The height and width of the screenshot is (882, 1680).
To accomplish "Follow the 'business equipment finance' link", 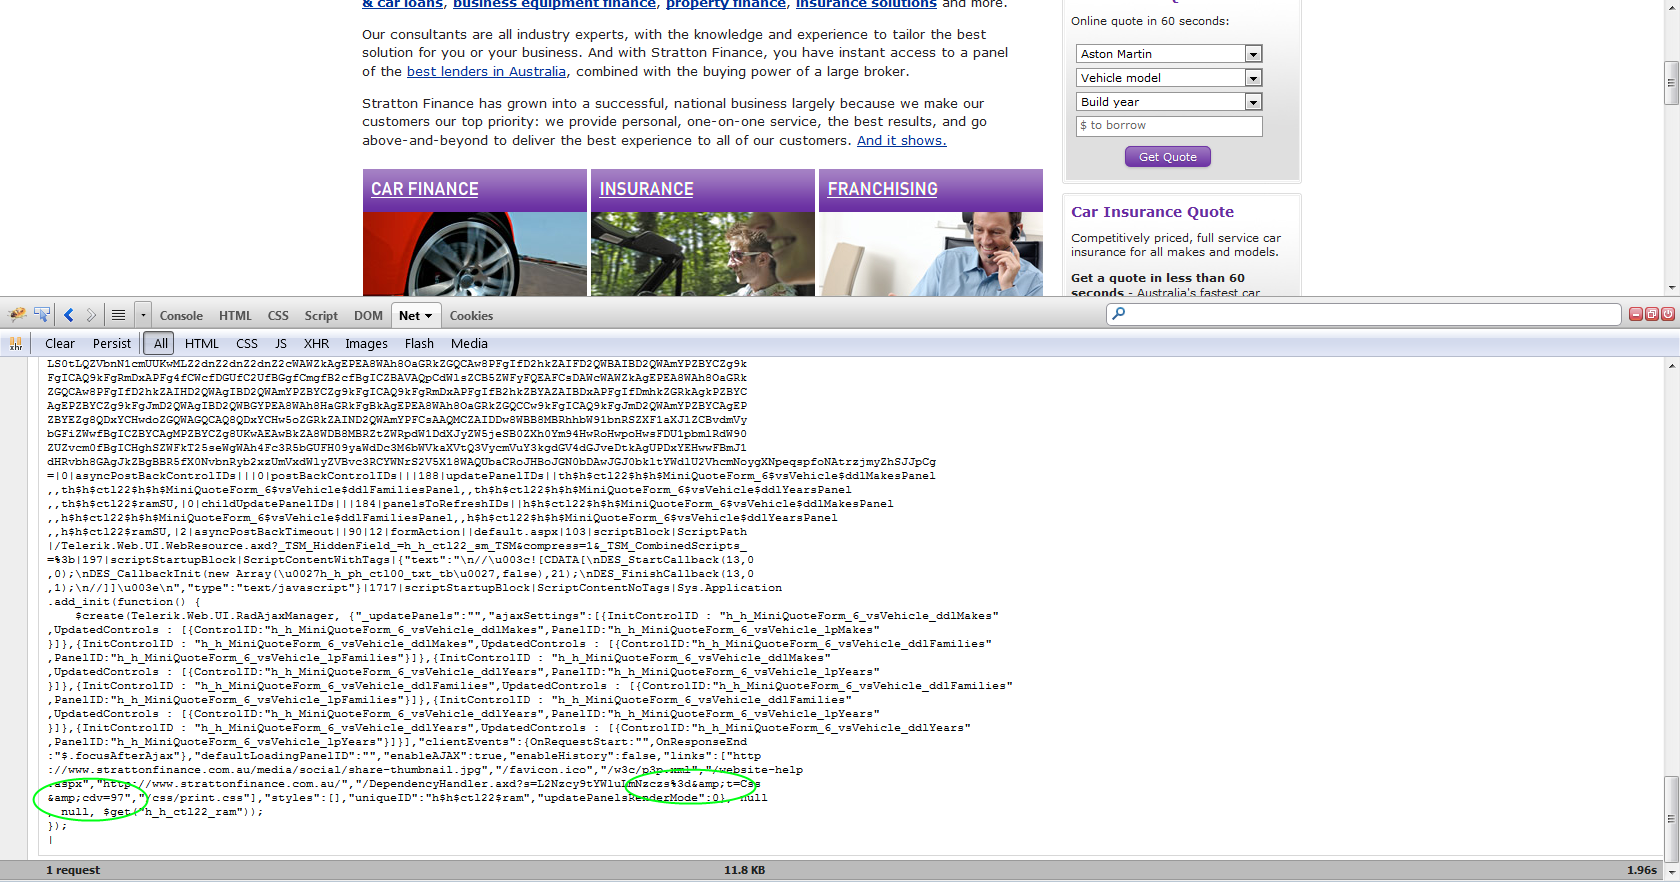I will [x=554, y=4].
